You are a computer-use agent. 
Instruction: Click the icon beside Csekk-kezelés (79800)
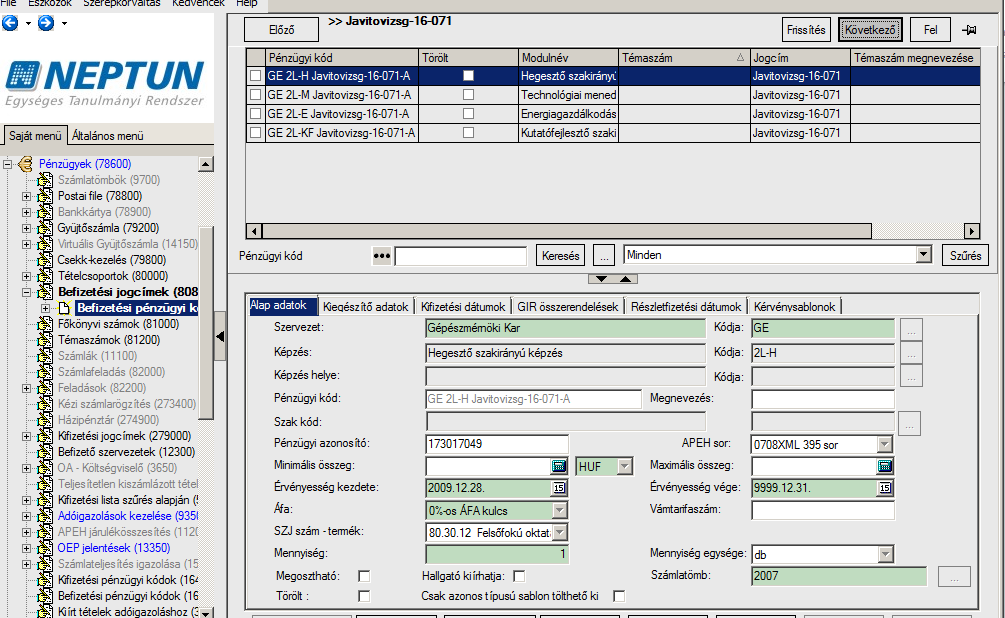(x=45, y=260)
